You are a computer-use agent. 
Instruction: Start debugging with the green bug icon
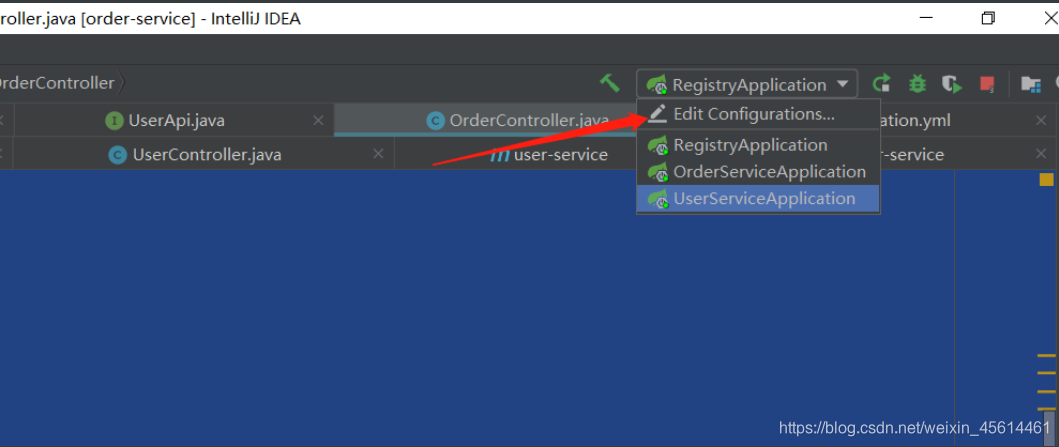point(917,84)
